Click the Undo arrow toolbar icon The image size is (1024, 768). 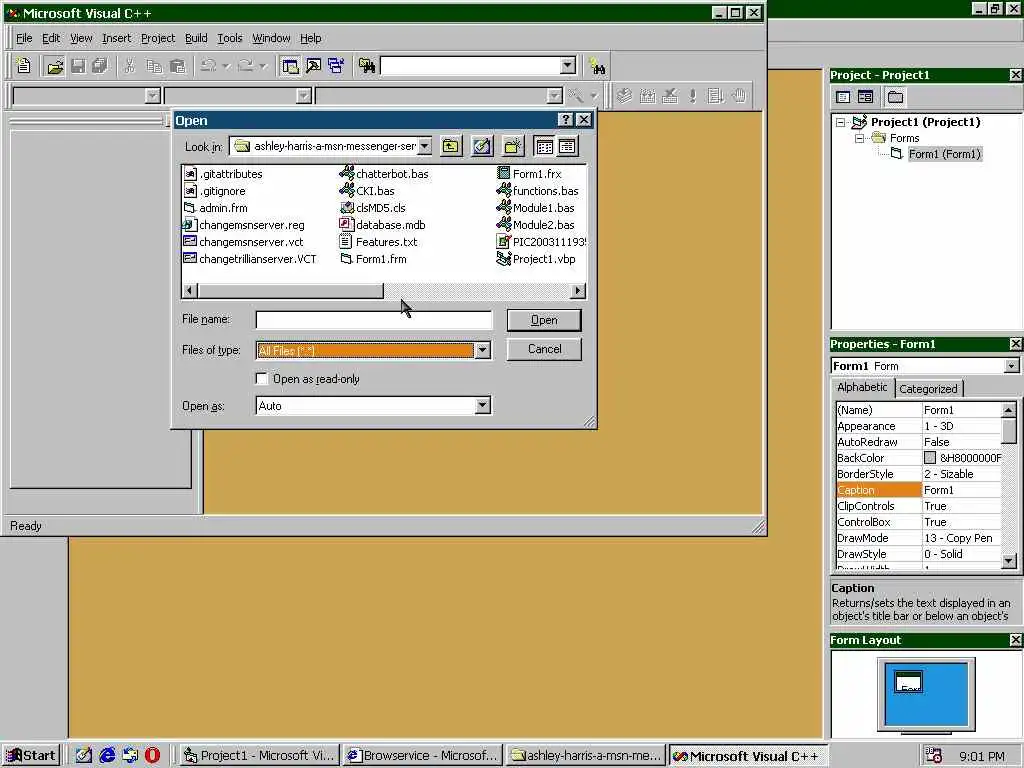[208, 66]
